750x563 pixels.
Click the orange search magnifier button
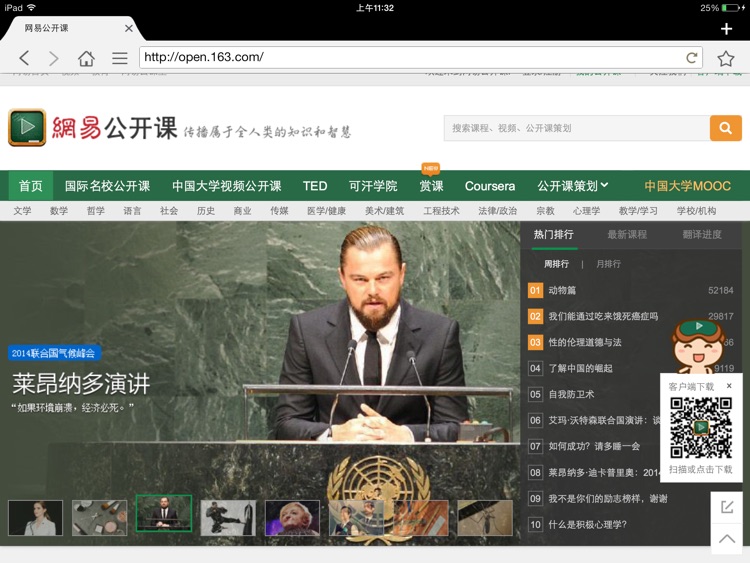[726, 128]
